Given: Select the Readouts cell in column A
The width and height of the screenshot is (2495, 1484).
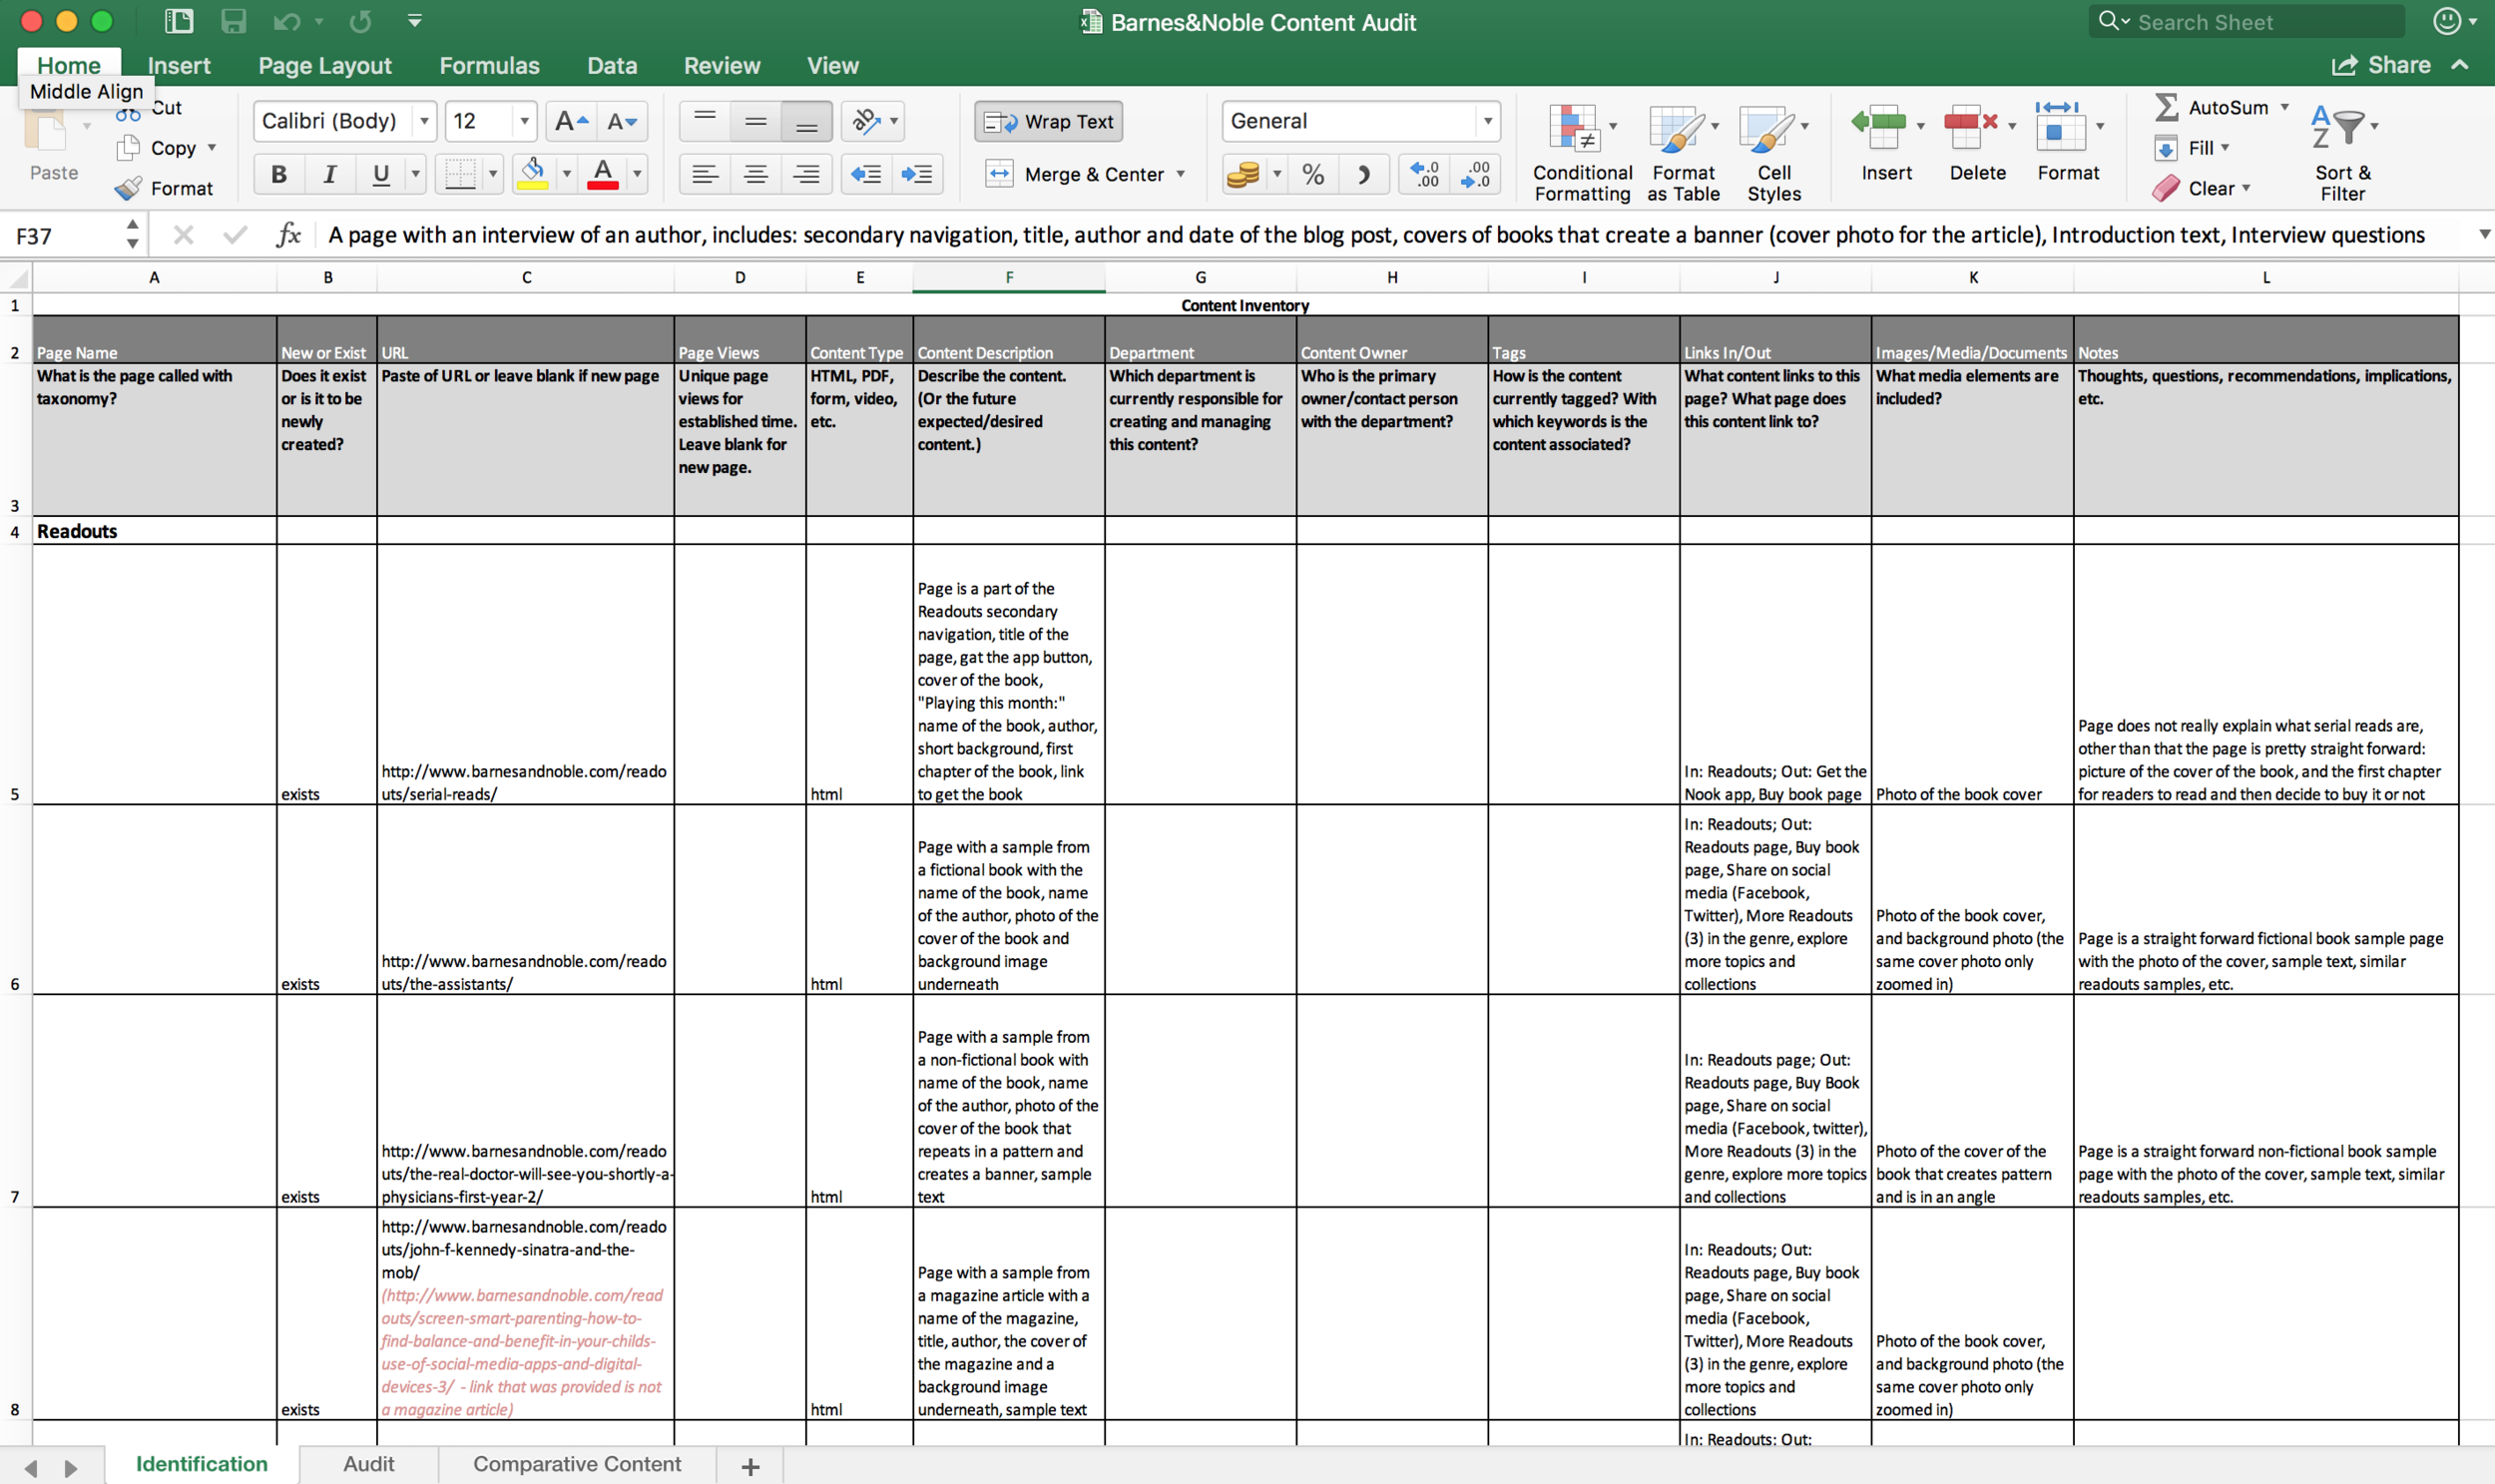Looking at the screenshot, I should 154,531.
